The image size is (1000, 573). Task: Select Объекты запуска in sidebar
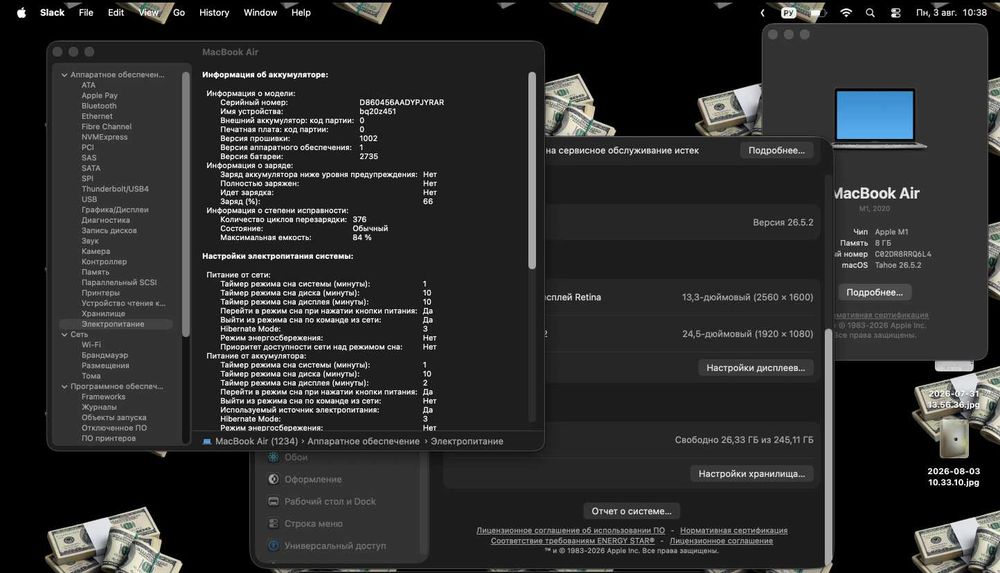coord(114,417)
